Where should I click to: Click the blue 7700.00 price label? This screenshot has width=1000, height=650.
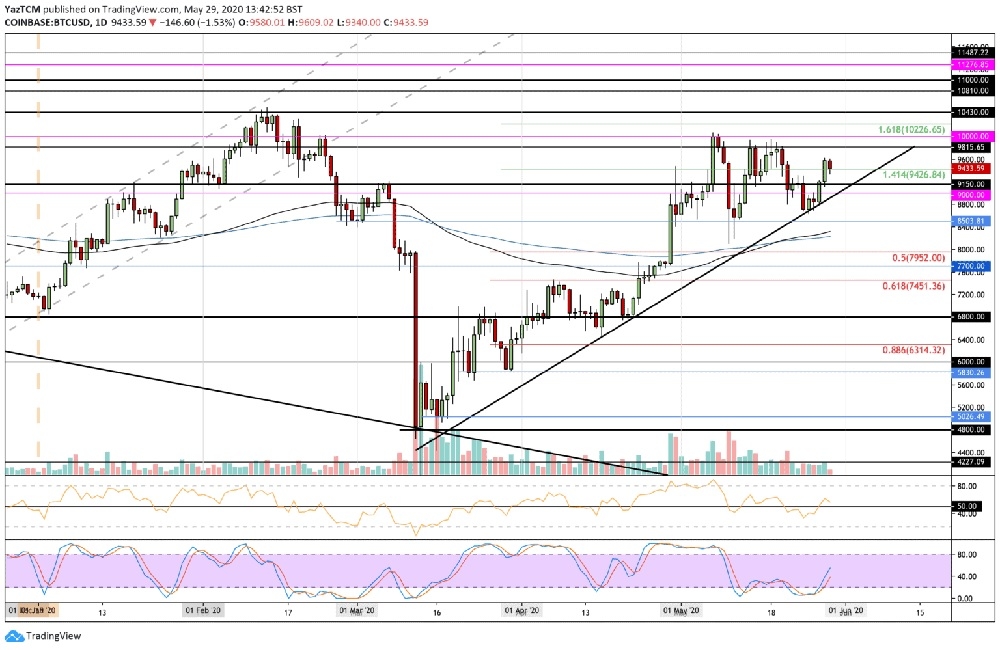pyautogui.click(x=971, y=266)
